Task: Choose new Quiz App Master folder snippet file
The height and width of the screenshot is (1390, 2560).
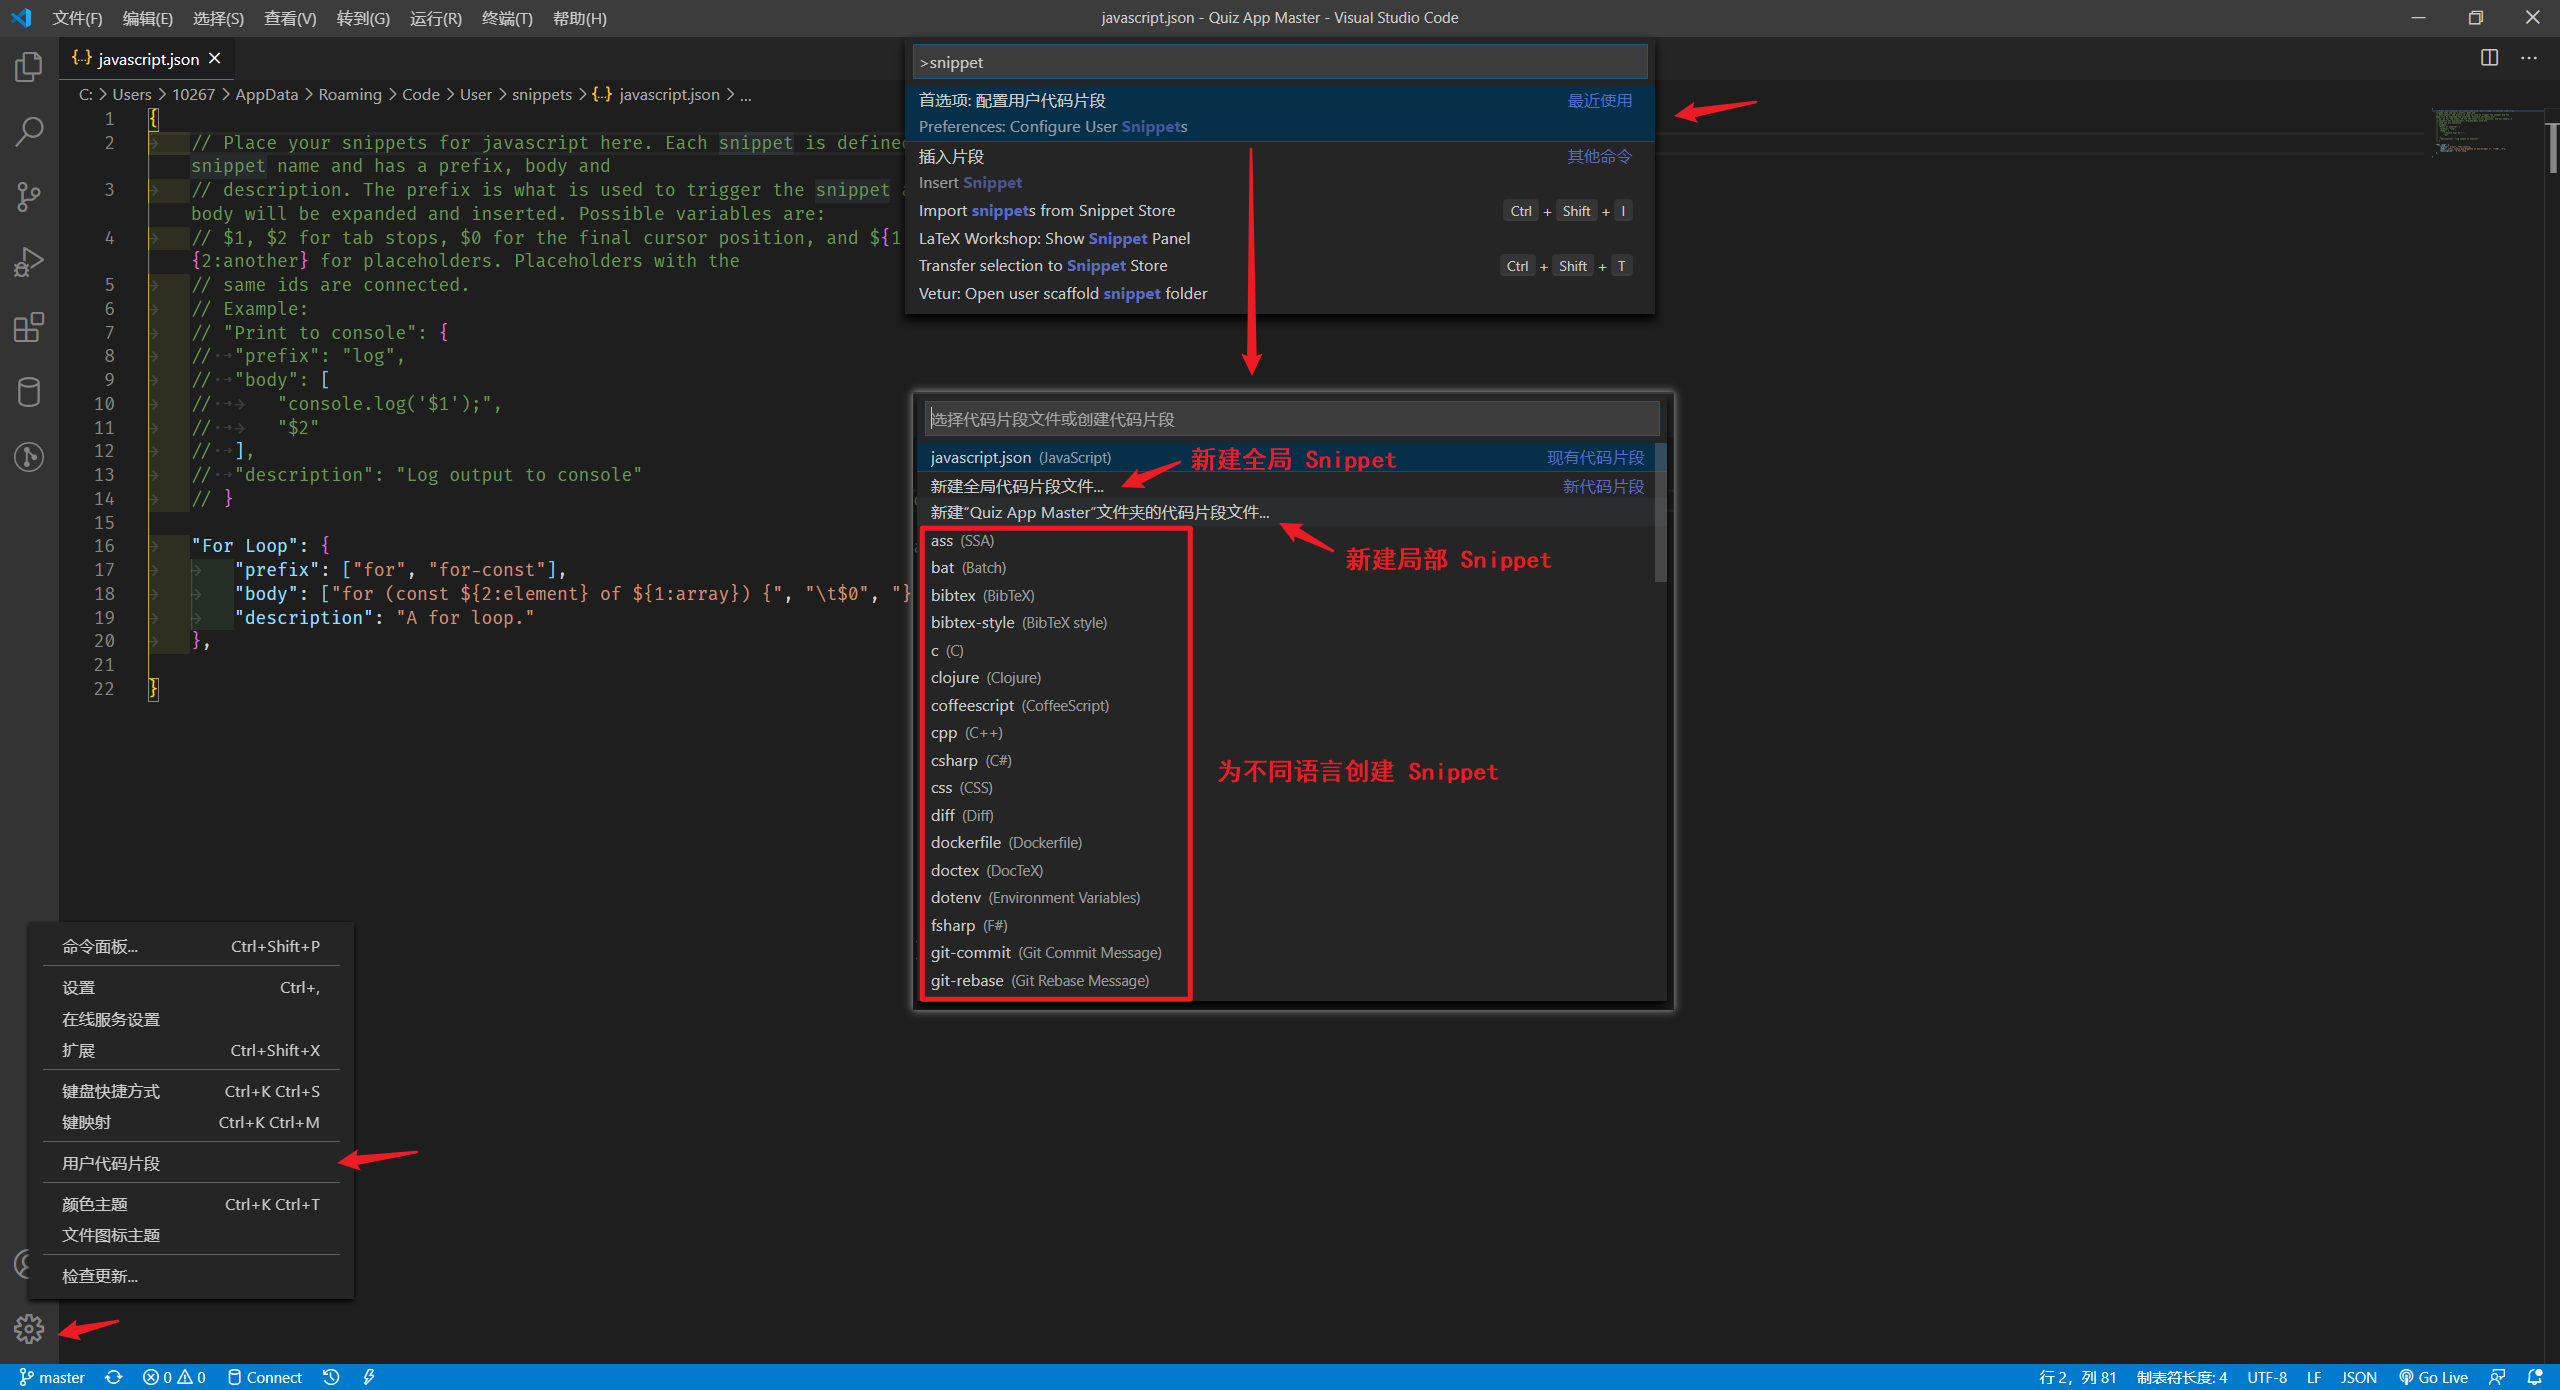Action: click(1287, 512)
